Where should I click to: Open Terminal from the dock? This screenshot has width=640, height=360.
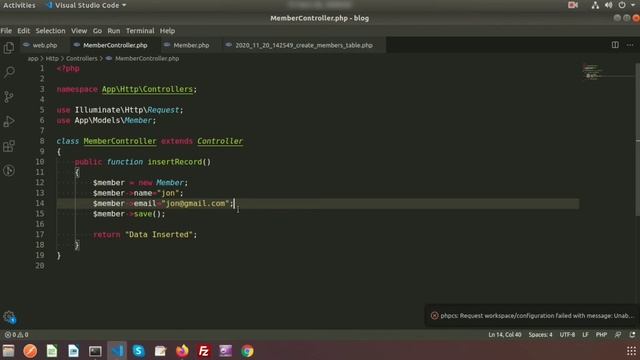coord(95,351)
